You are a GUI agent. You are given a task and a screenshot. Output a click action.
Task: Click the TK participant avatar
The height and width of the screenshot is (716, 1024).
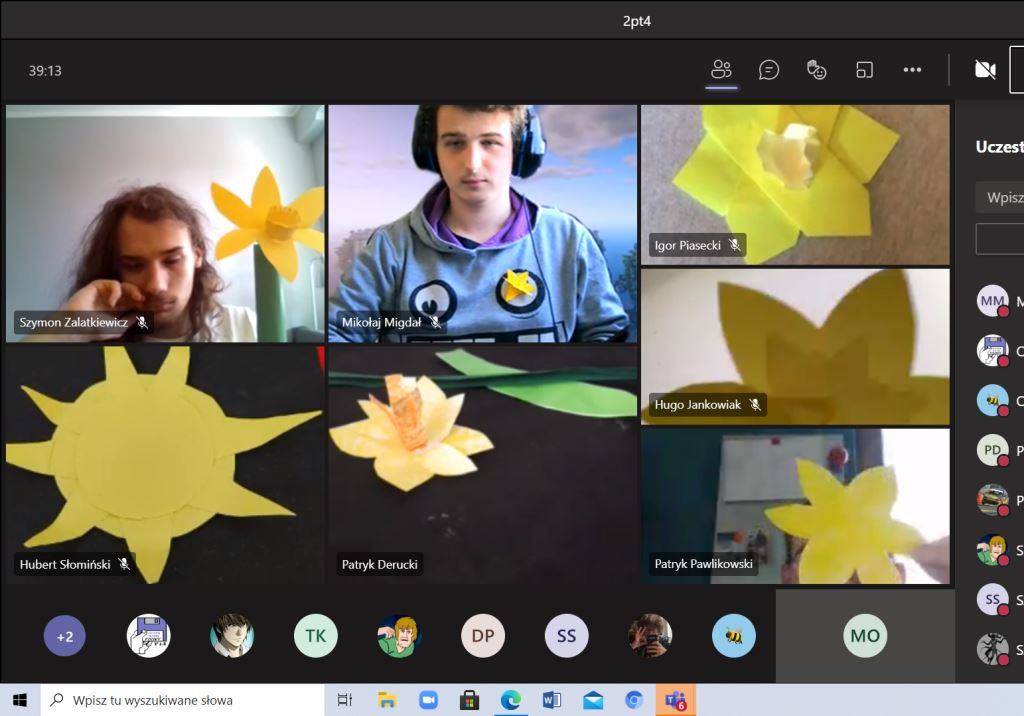click(315, 636)
